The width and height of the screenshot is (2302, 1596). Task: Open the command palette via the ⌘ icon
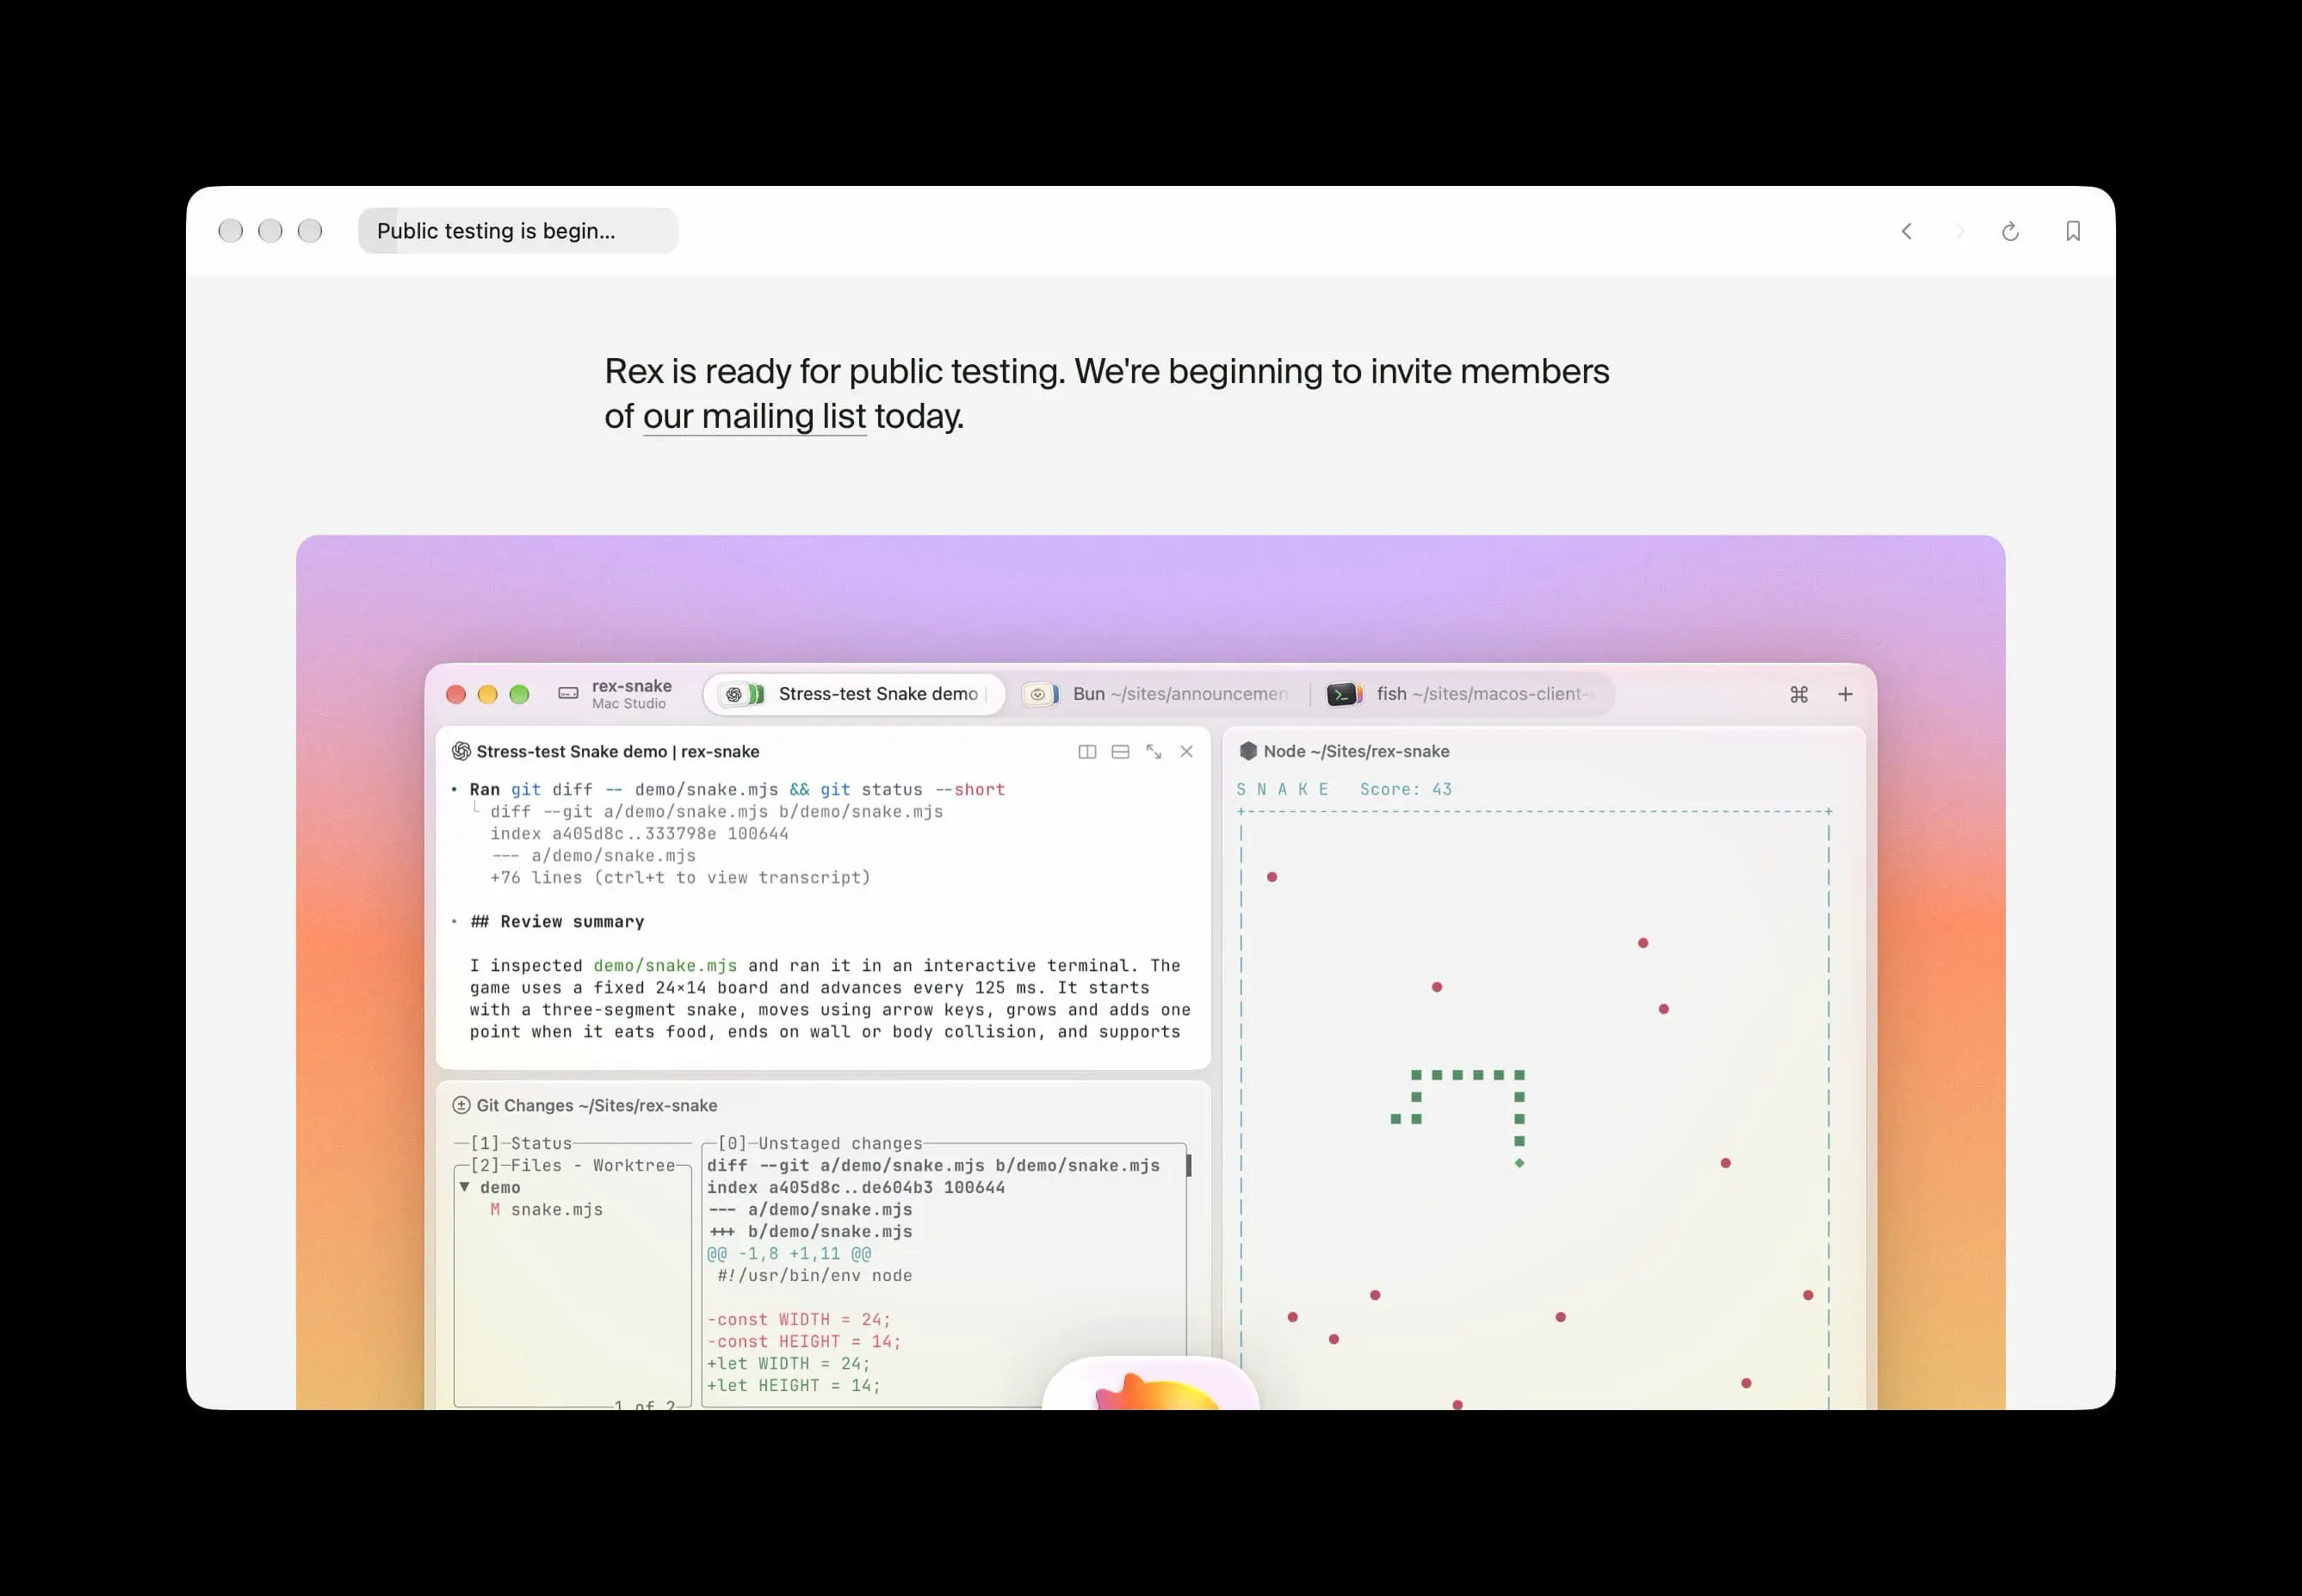pyautogui.click(x=1799, y=694)
